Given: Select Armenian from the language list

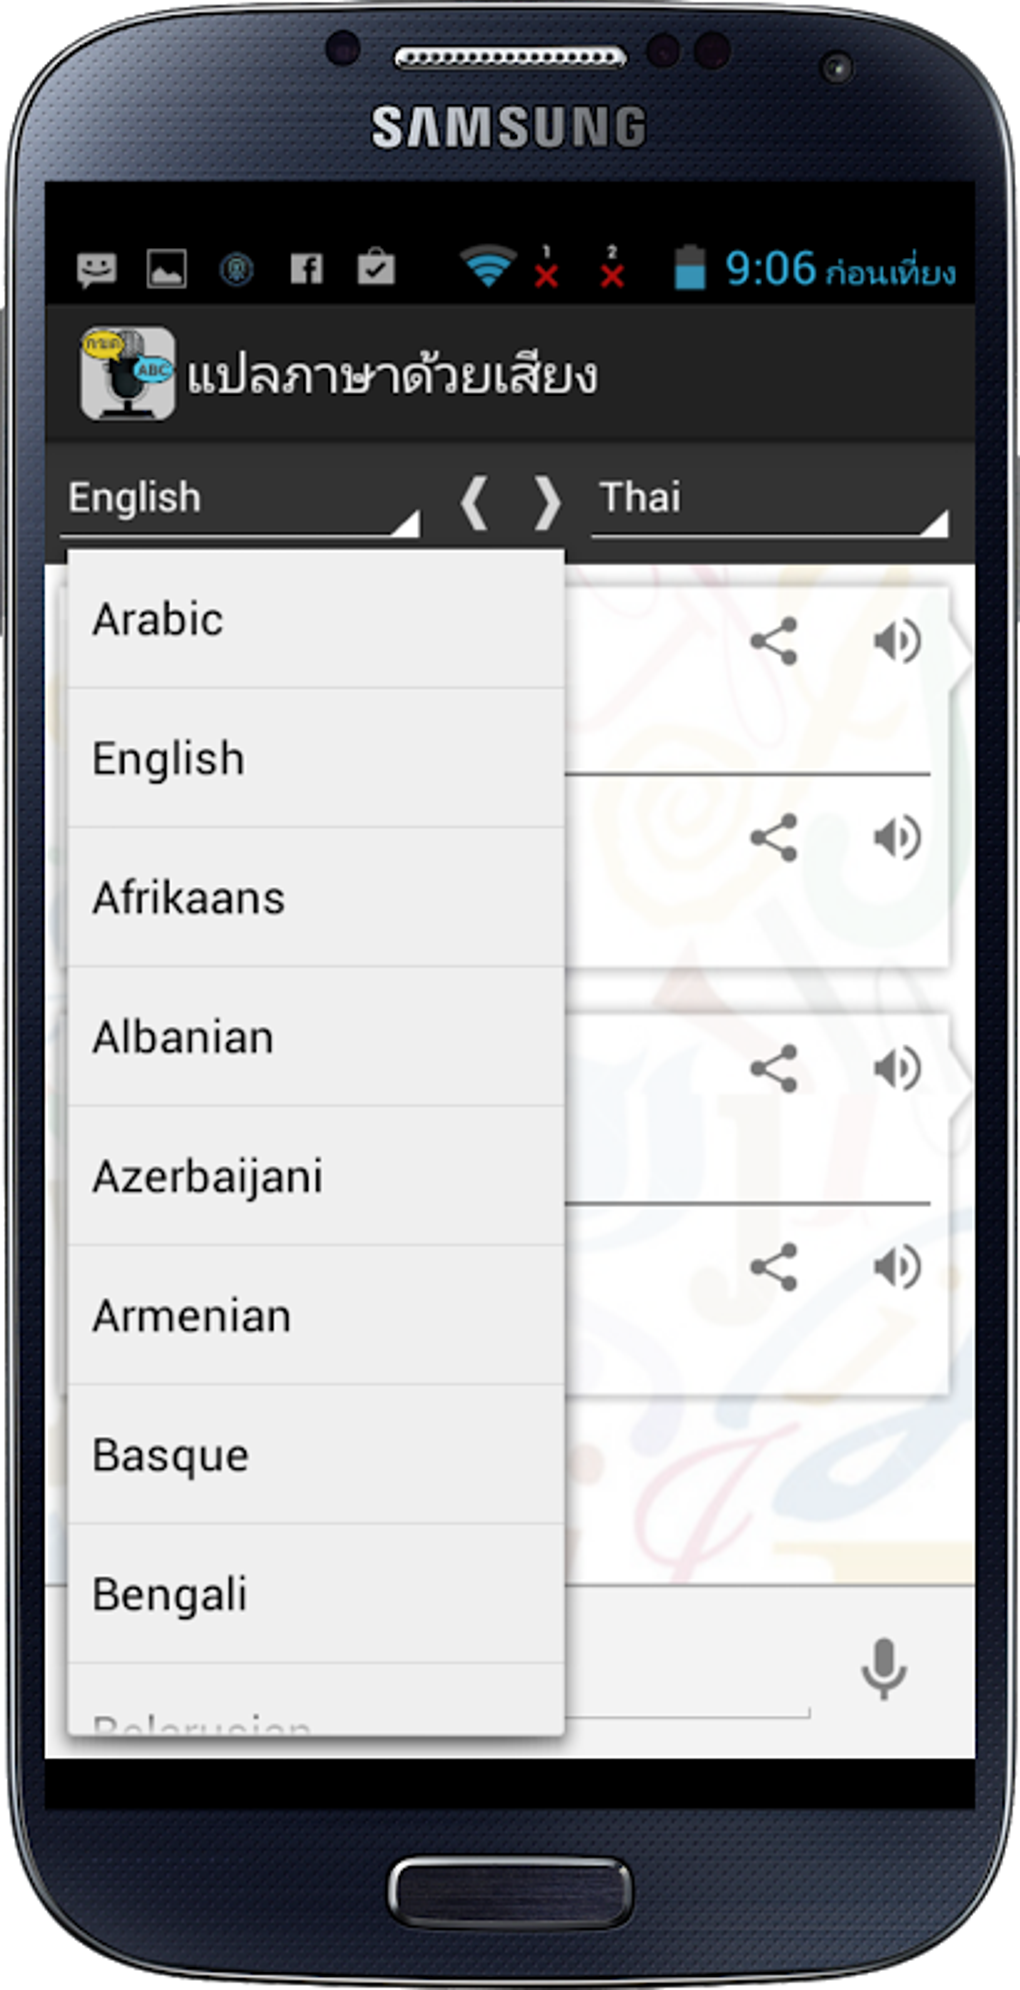Looking at the screenshot, I should pyautogui.click(x=315, y=1316).
